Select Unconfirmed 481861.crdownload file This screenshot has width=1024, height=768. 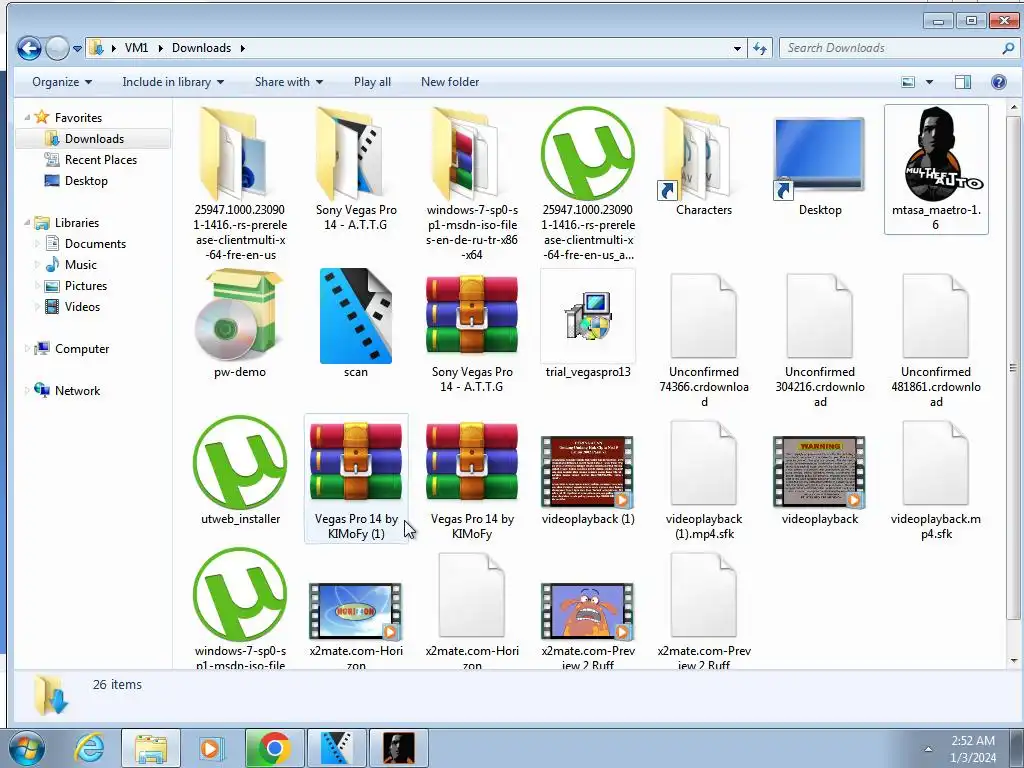(x=936, y=341)
